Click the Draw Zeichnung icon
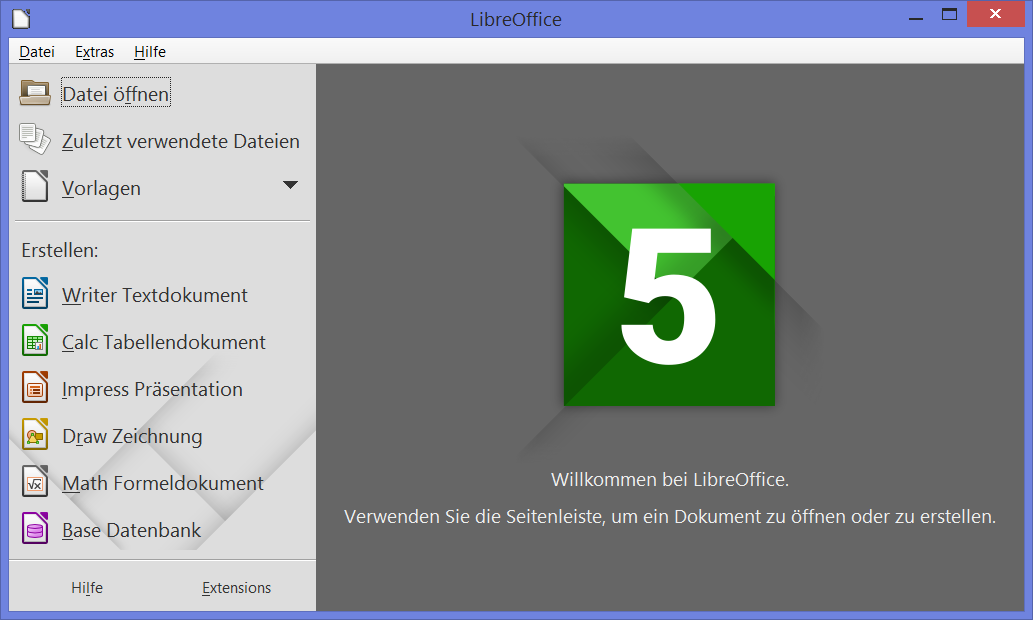The image size is (1033, 620). click(x=35, y=436)
